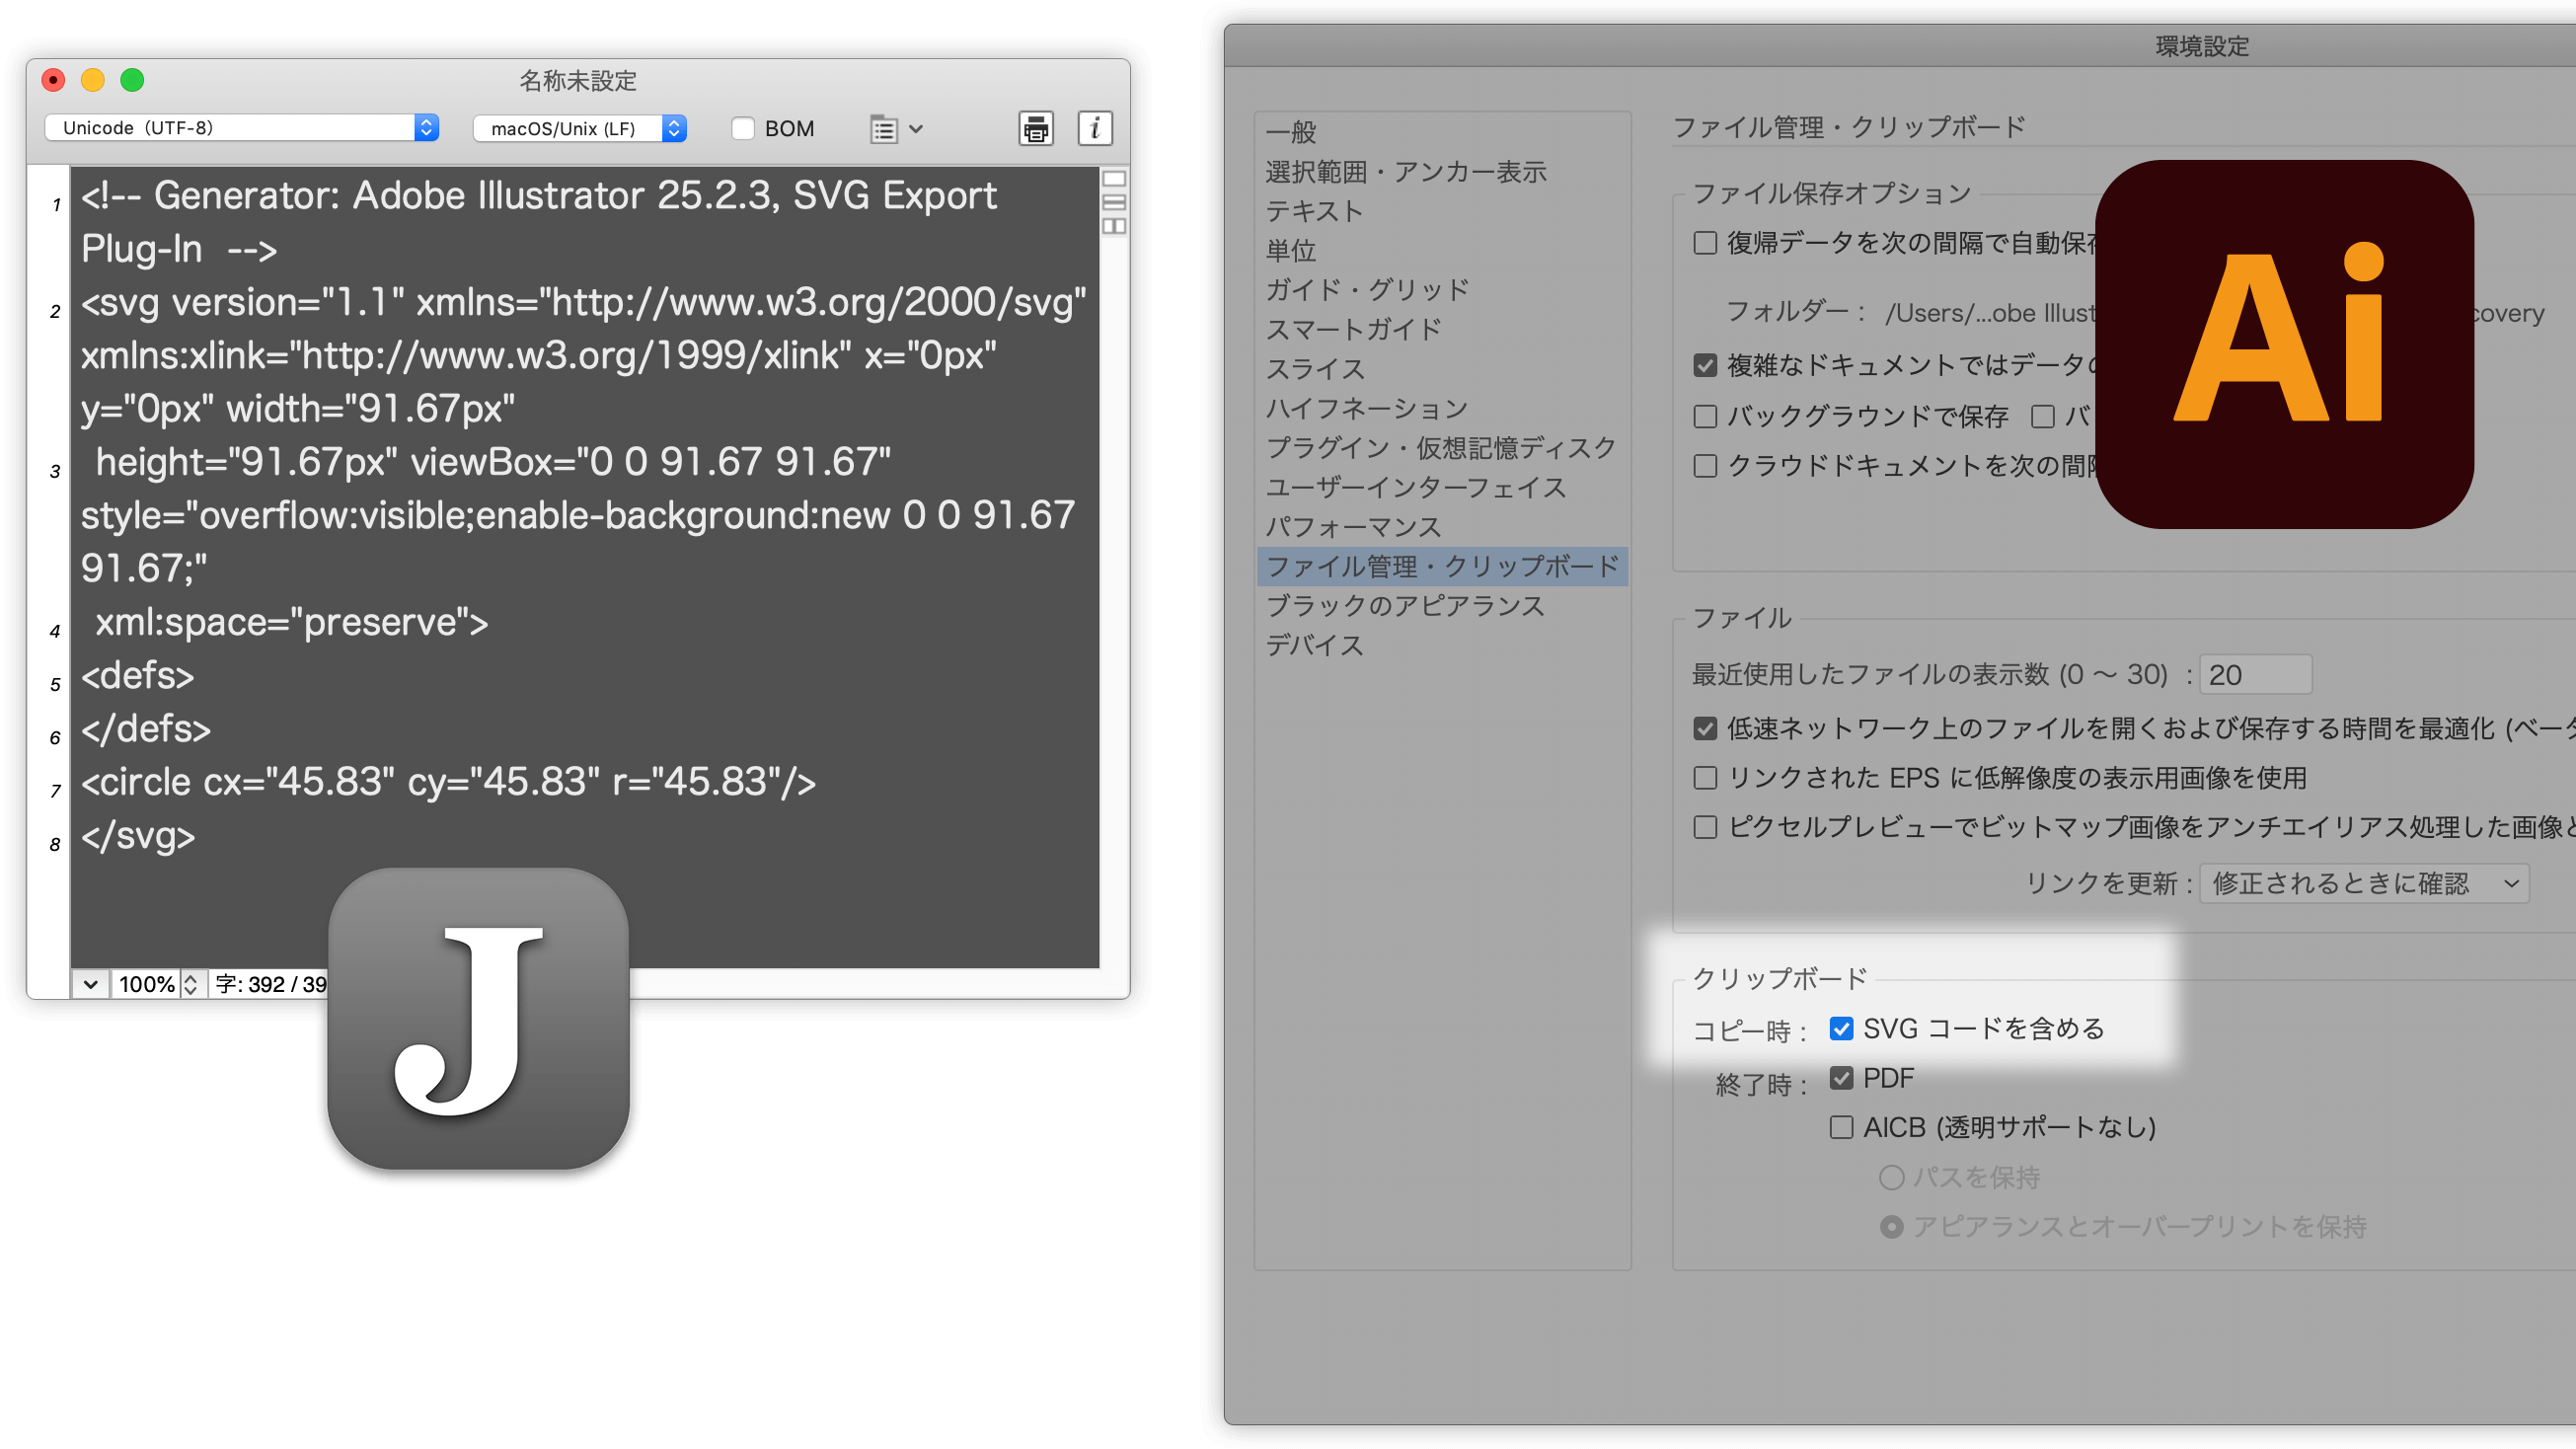
Task: Select プラグイン・仮想記憶ディスク category
Action: point(1440,448)
